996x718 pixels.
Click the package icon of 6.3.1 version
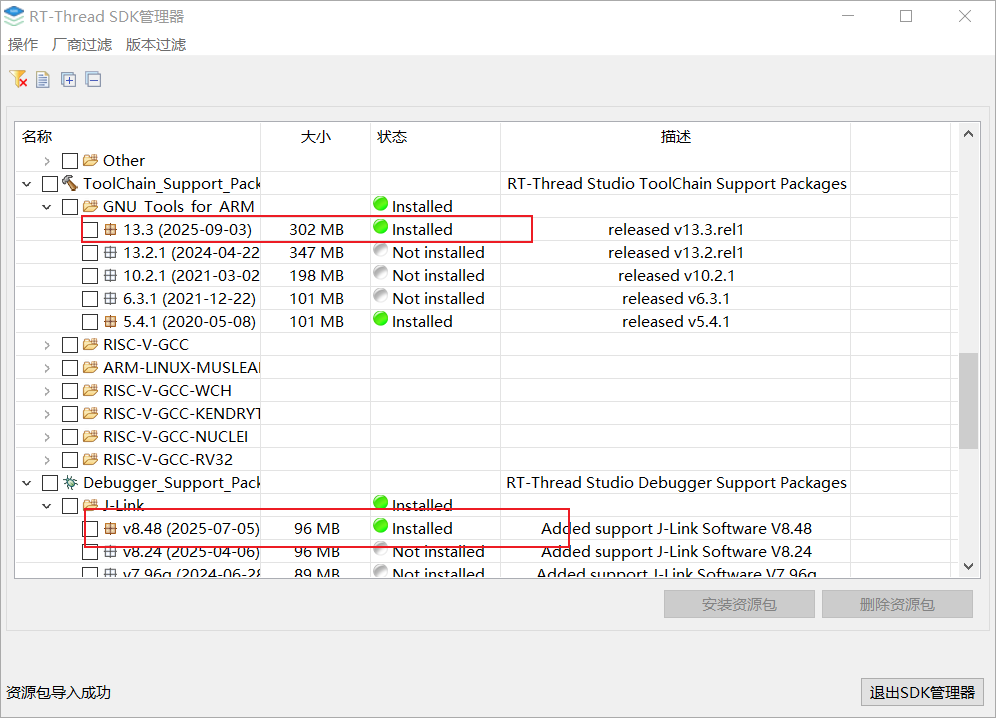111,298
